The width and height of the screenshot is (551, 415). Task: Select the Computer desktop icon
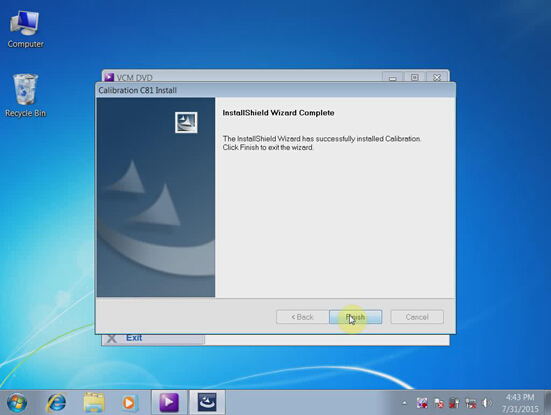pyautogui.click(x=25, y=29)
